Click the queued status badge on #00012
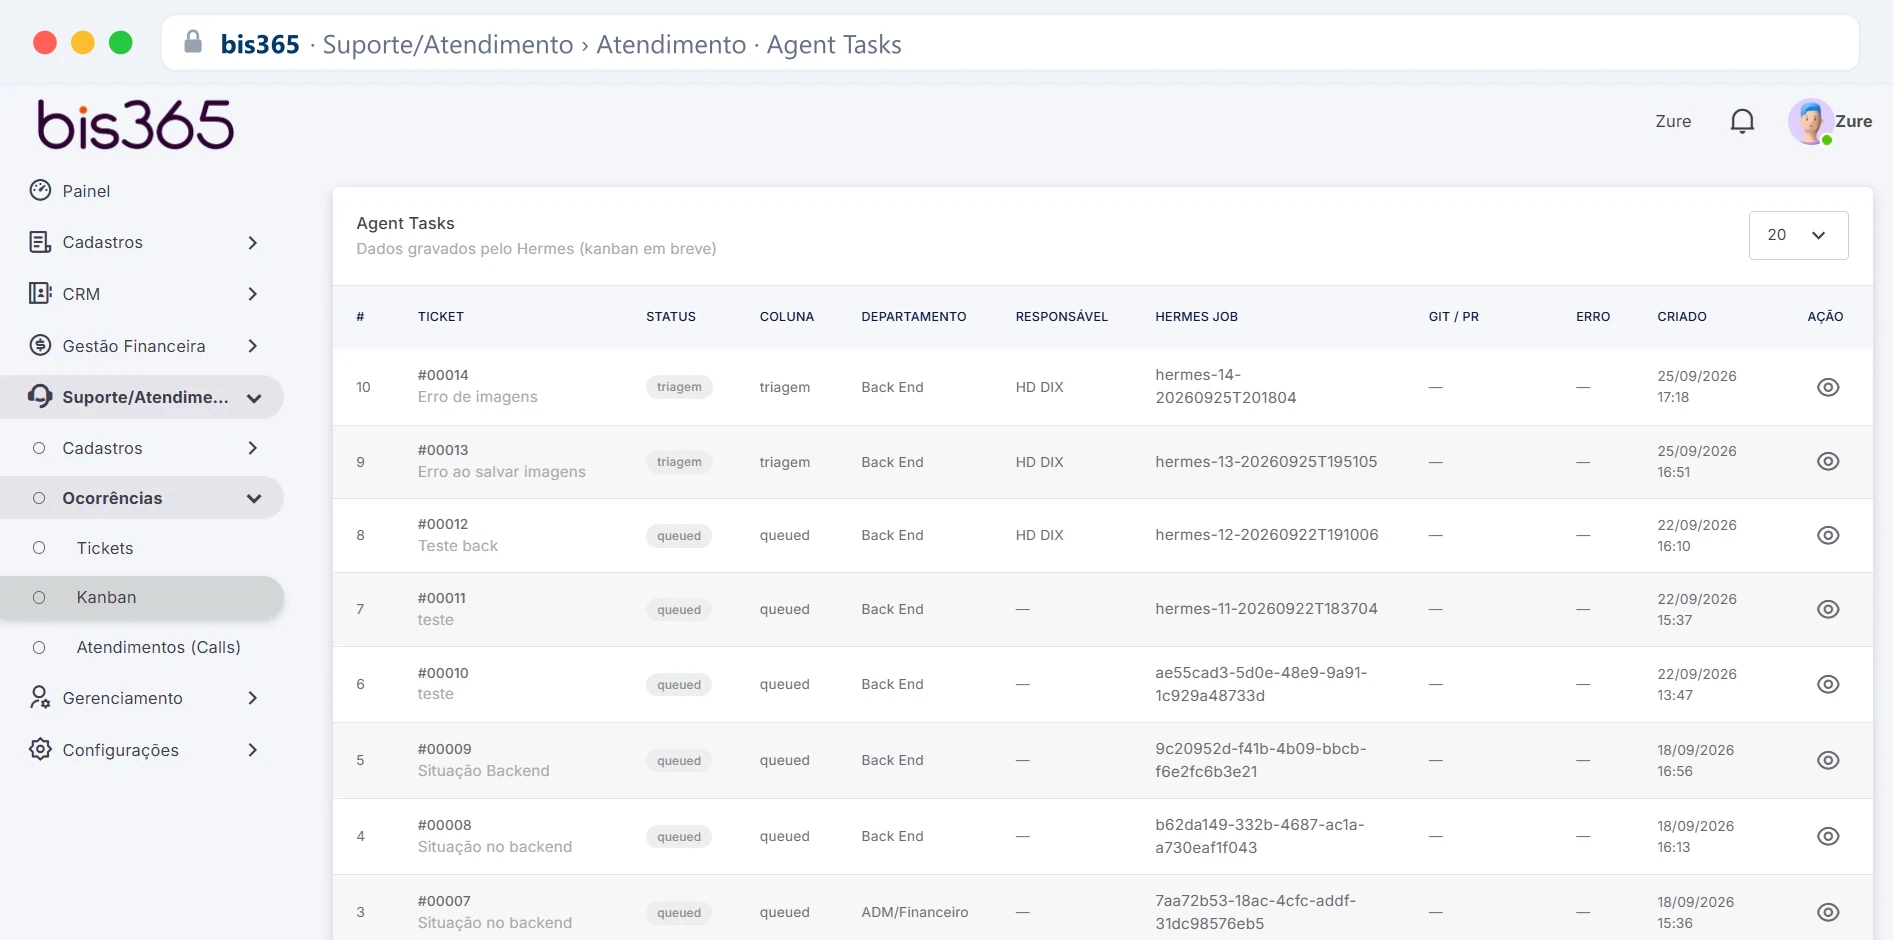The height and width of the screenshot is (940, 1893). click(x=679, y=536)
